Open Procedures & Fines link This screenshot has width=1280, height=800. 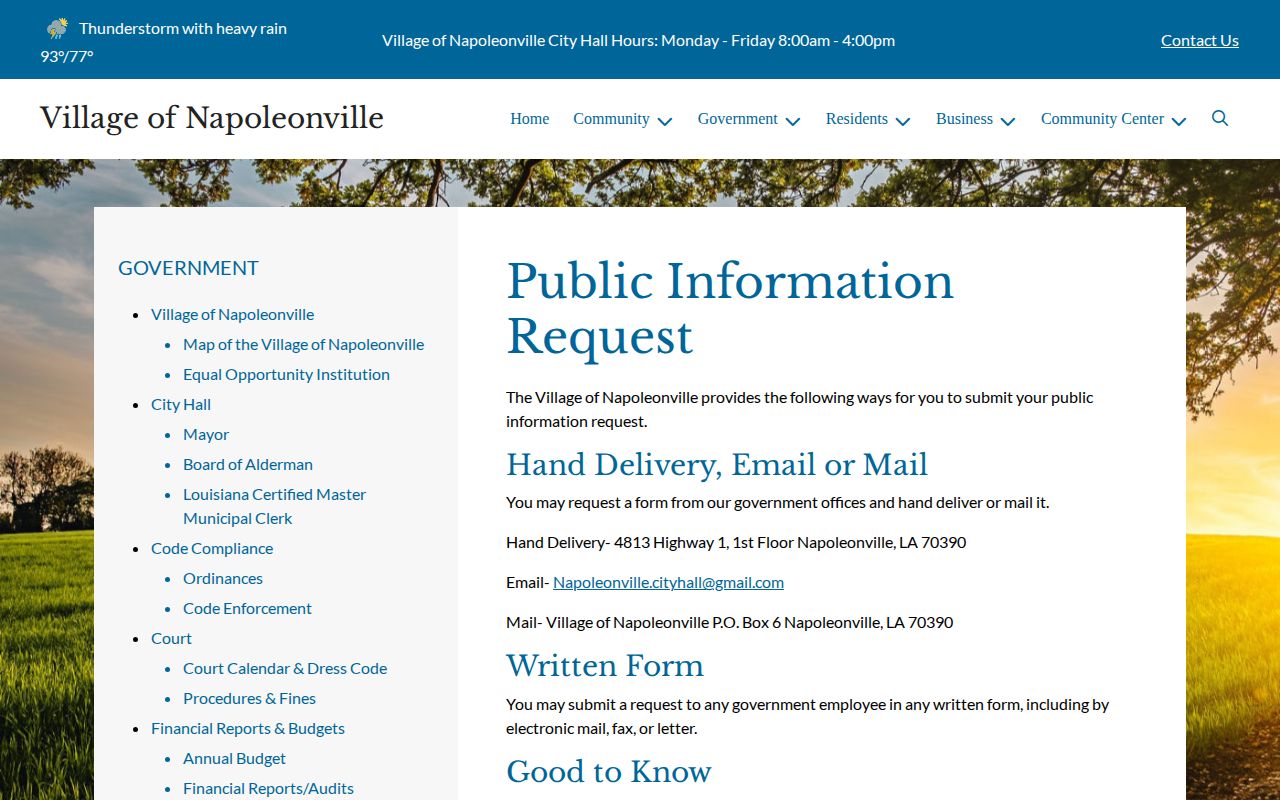249,698
